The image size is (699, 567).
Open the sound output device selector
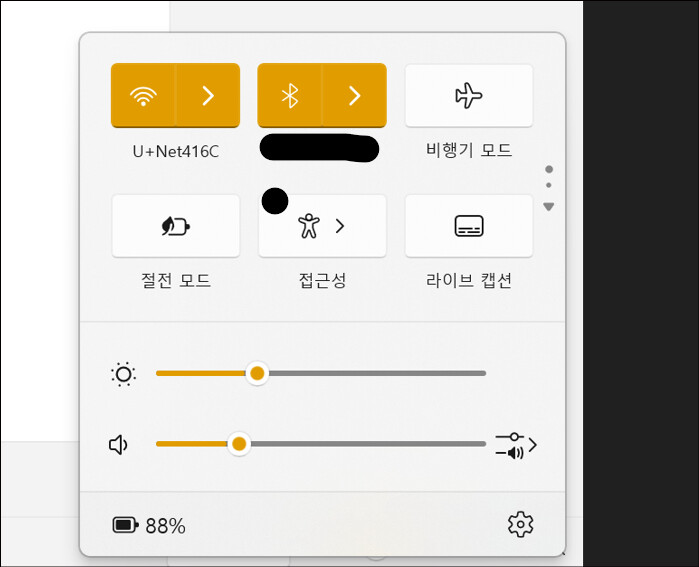tap(516, 446)
